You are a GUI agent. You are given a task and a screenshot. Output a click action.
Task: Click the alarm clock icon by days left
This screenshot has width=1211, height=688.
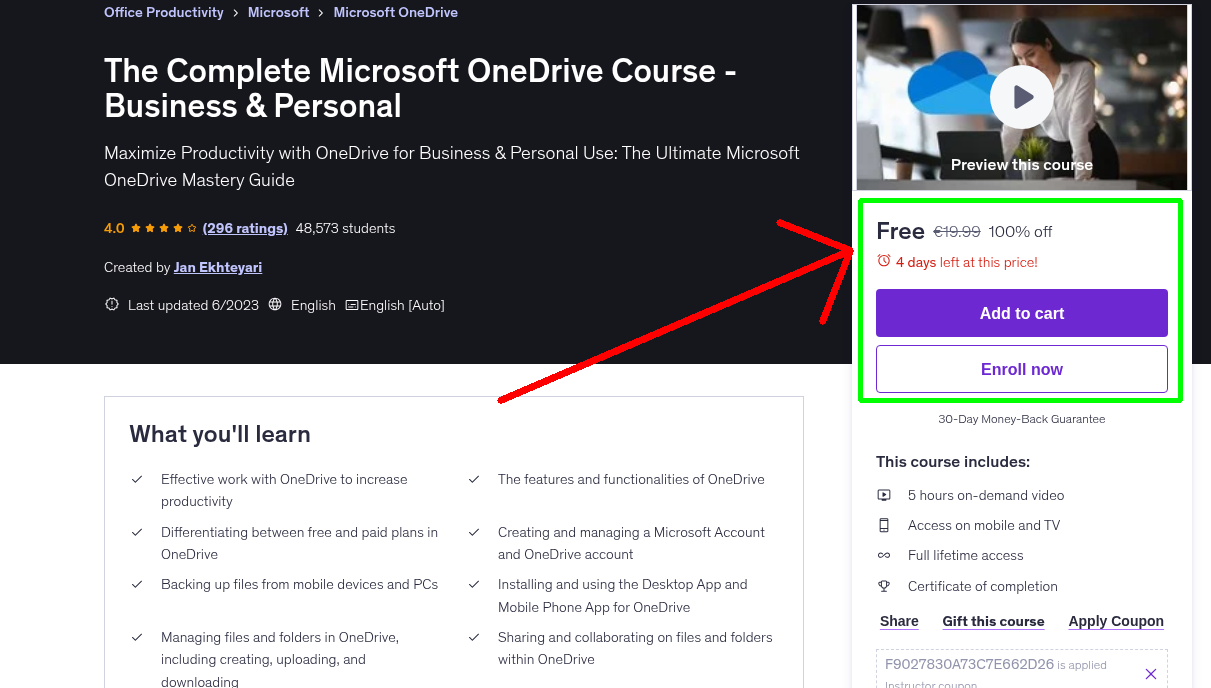click(x=884, y=261)
